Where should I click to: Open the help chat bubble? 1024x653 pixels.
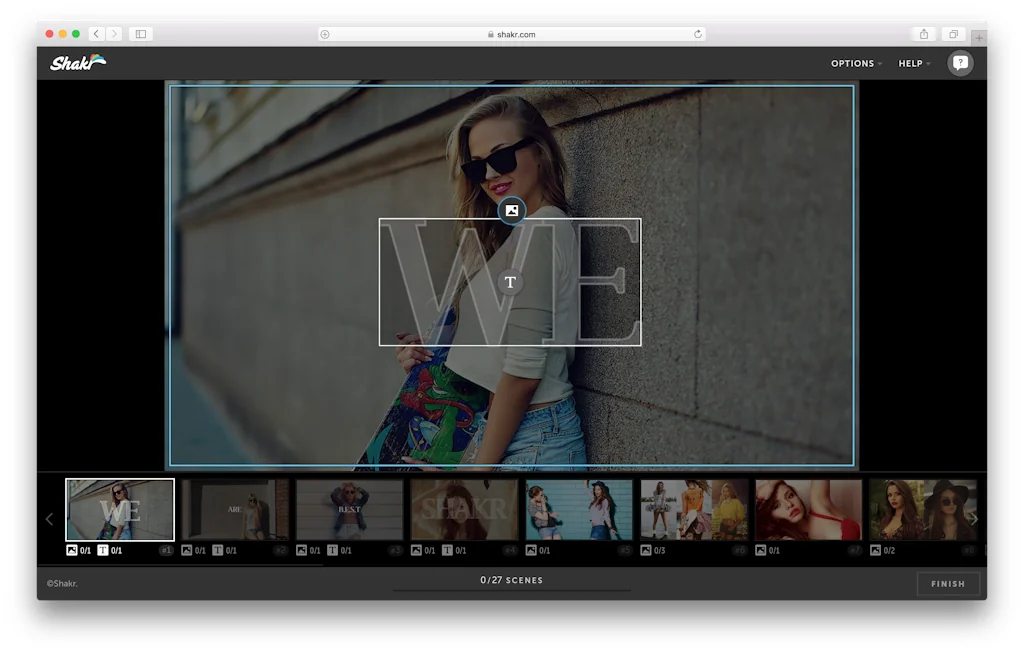[x=960, y=63]
